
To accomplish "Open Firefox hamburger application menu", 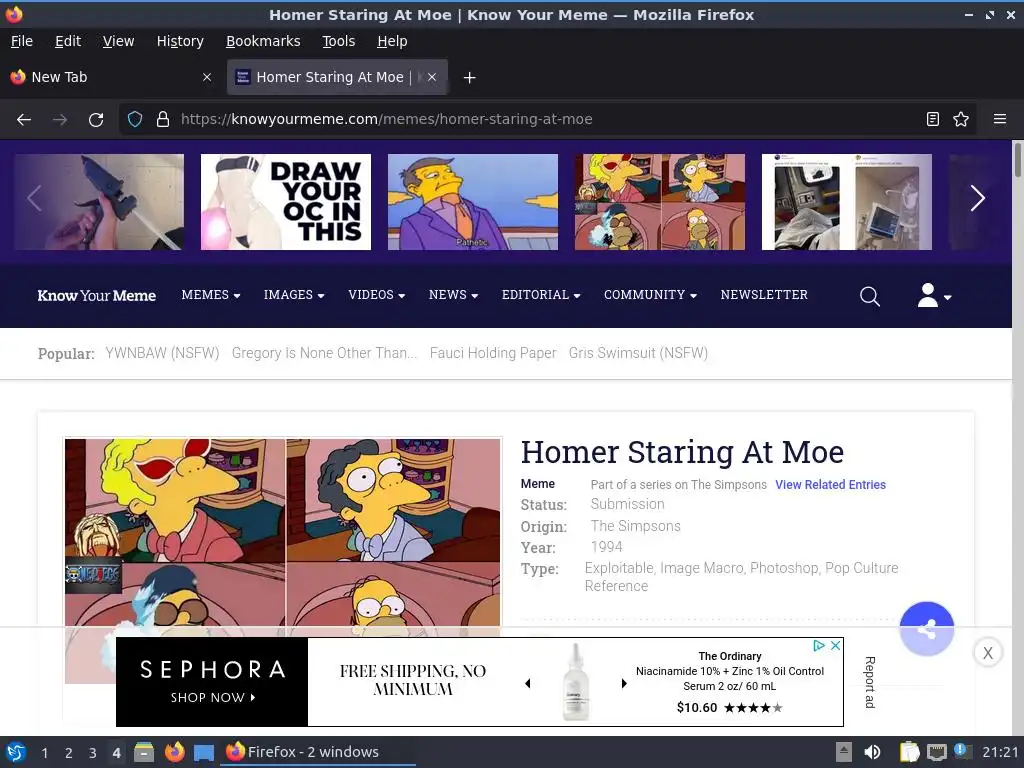I will 999,119.
